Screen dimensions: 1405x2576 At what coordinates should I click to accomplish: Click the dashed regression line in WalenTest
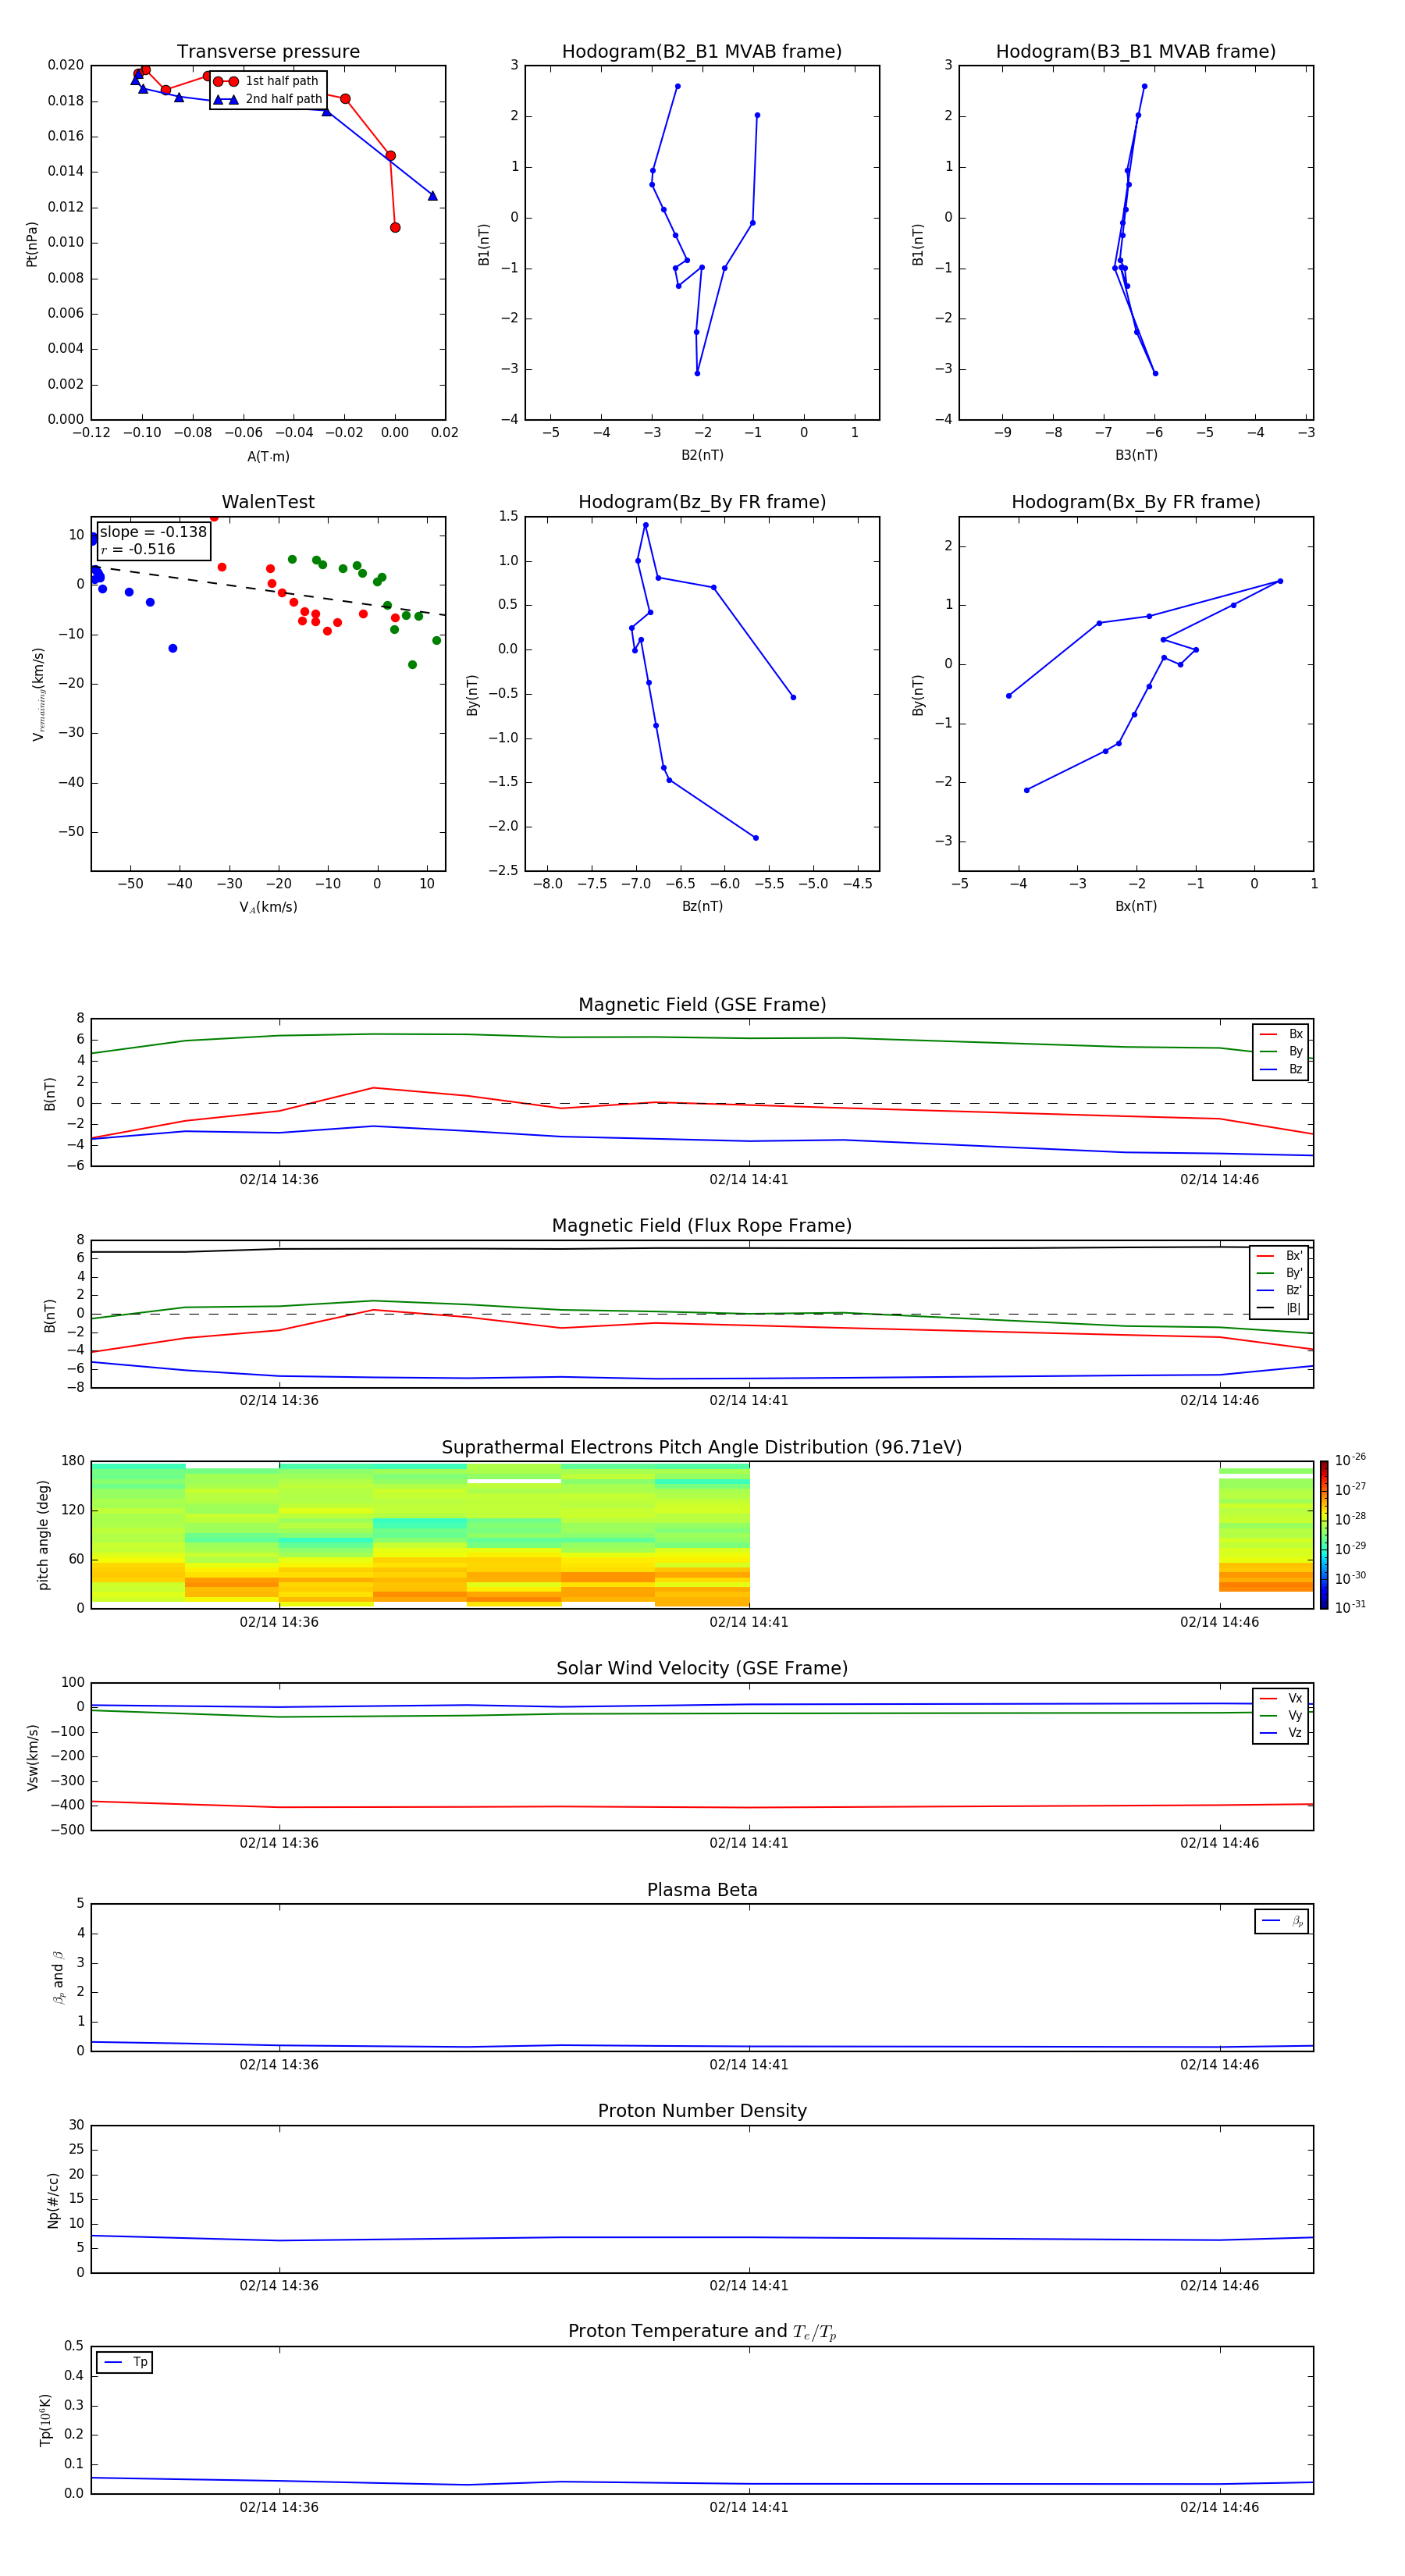pos(270,590)
